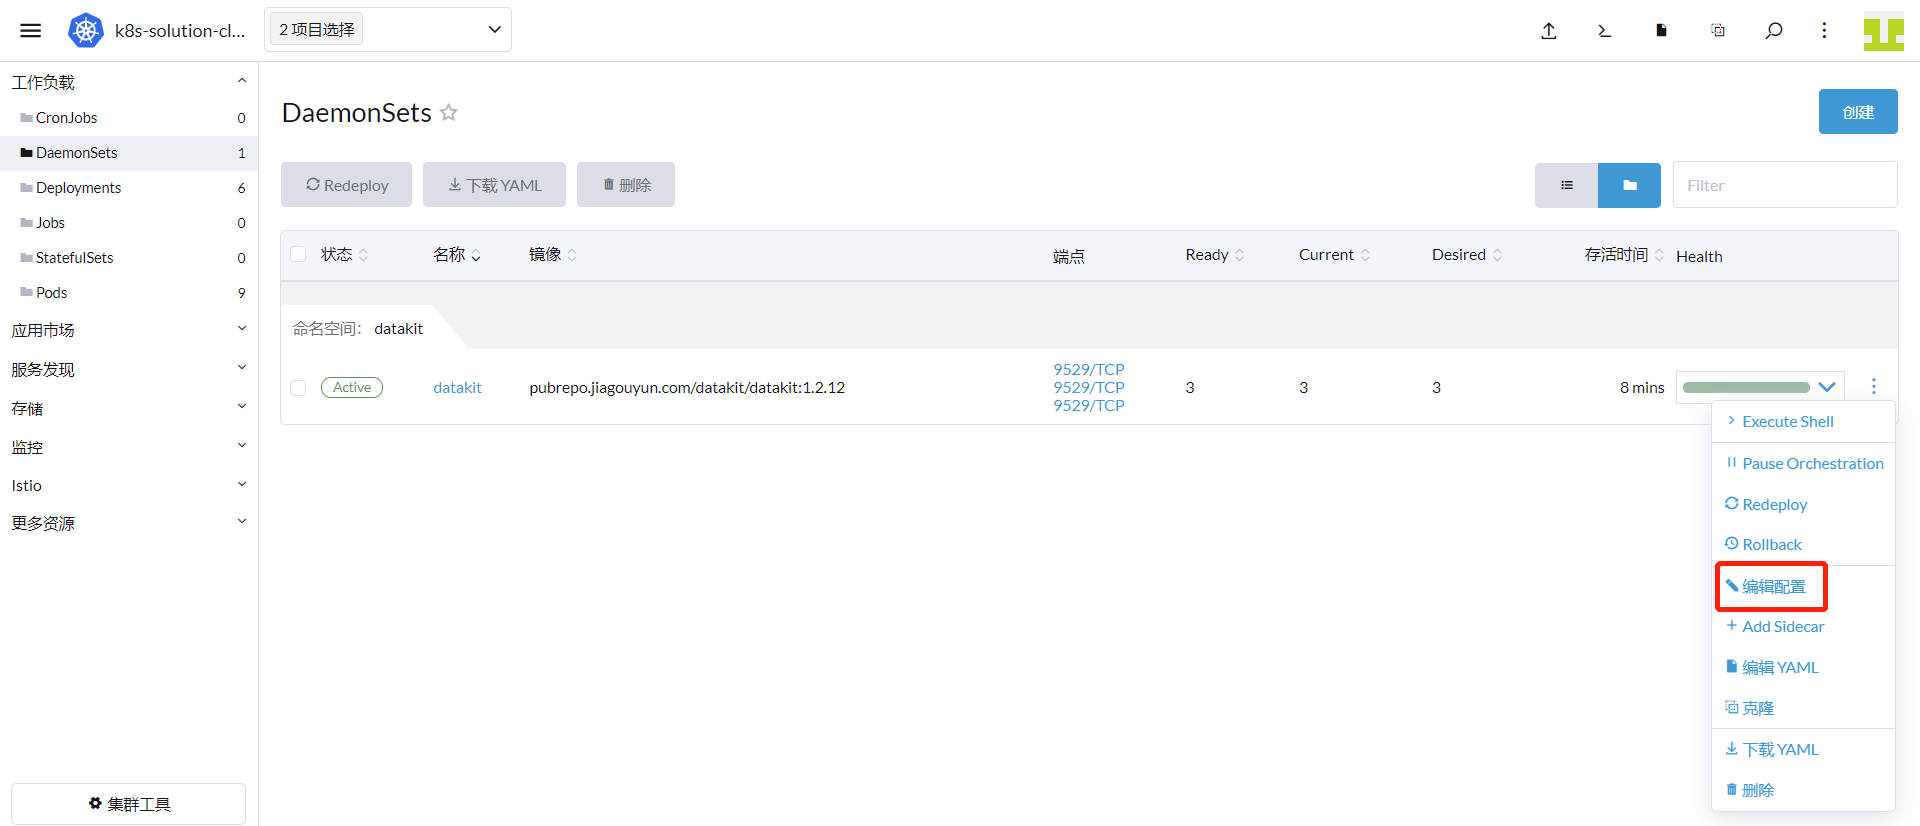Open the Jobs sidebar item
The height and width of the screenshot is (826, 1920).
click(x=128, y=222)
